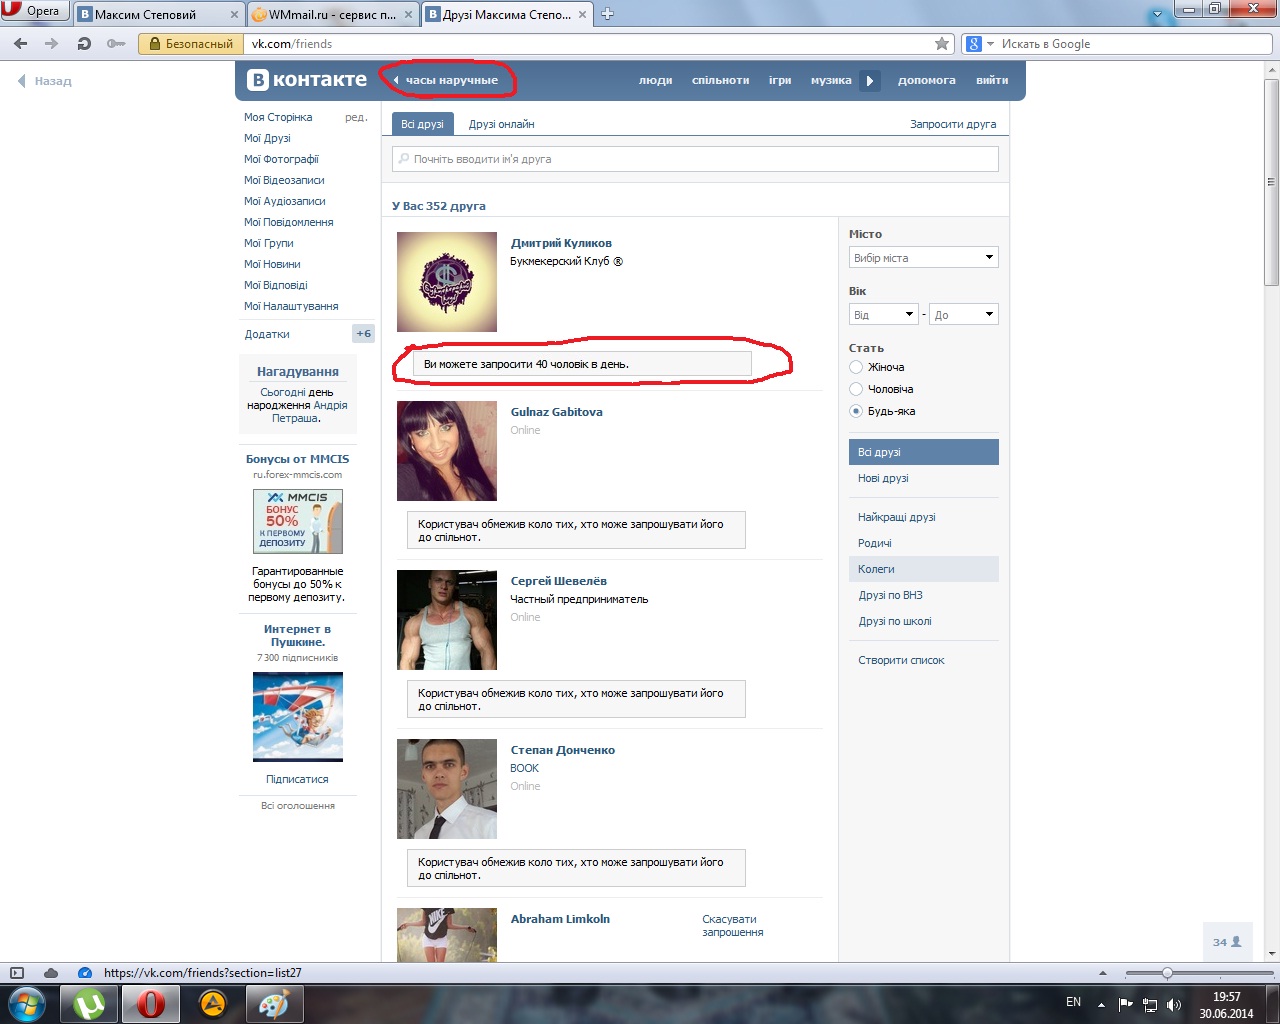Click the MMCIS bonus ad image
The image size is (1280, 1024).
pos(298,521)
